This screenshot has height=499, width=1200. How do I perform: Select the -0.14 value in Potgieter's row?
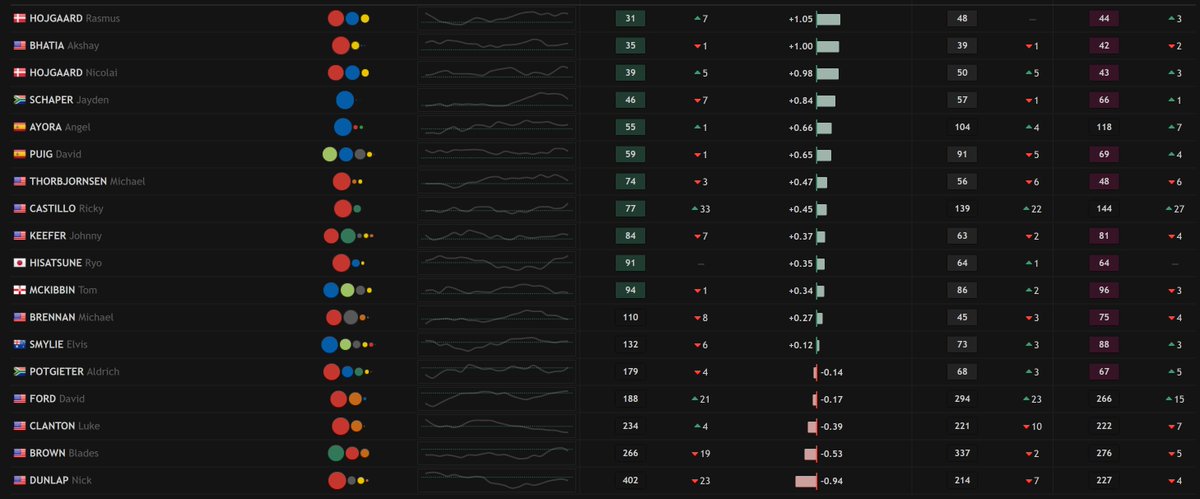pyautogui.click(x=832, y=372)
